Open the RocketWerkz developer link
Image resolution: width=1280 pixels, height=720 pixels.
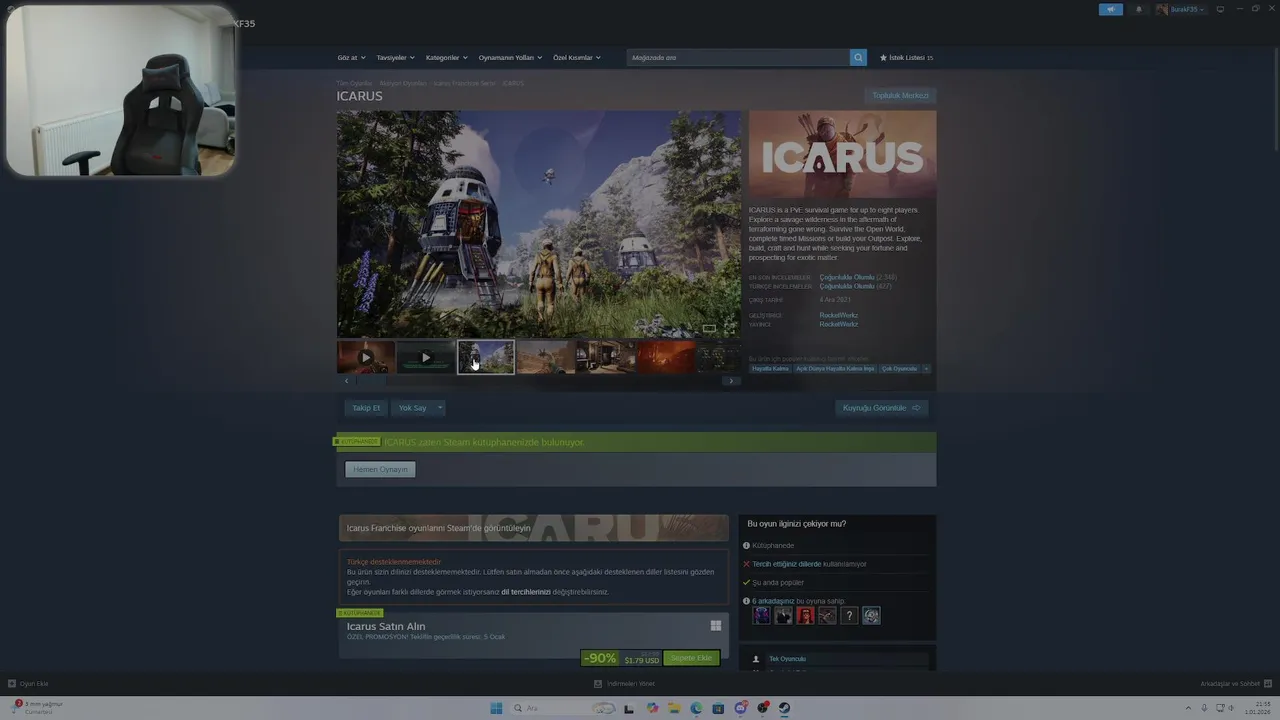838,315
